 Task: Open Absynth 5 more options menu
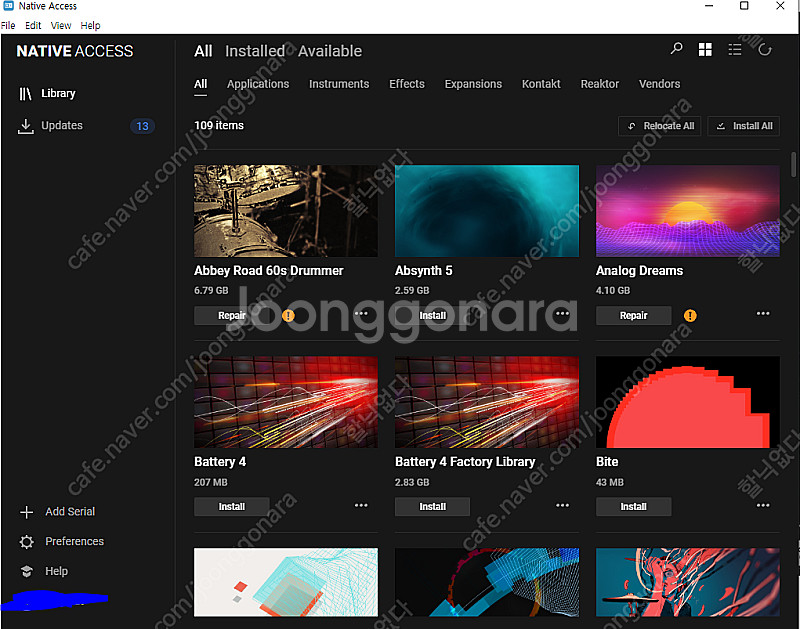coord(562,314)
